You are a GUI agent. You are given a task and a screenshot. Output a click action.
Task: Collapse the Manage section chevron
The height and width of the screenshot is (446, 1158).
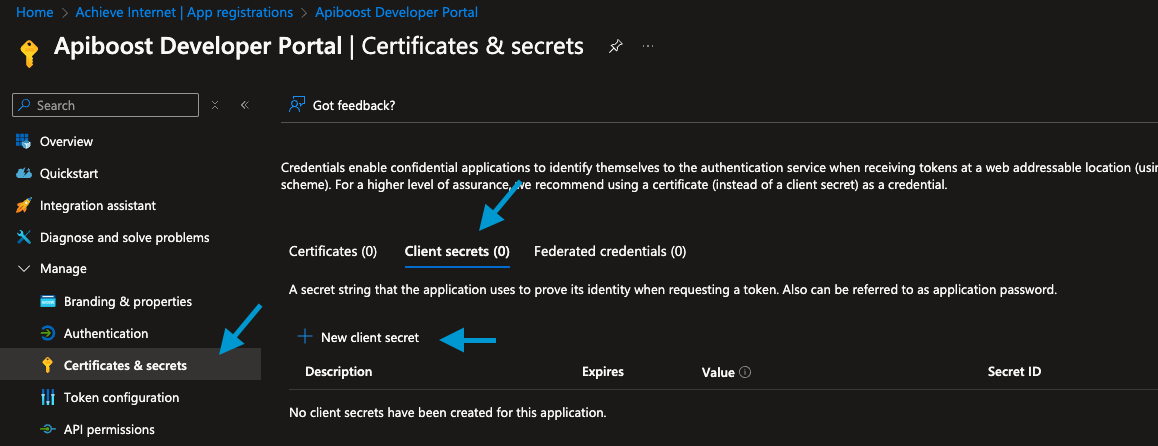tap(24, 269)
